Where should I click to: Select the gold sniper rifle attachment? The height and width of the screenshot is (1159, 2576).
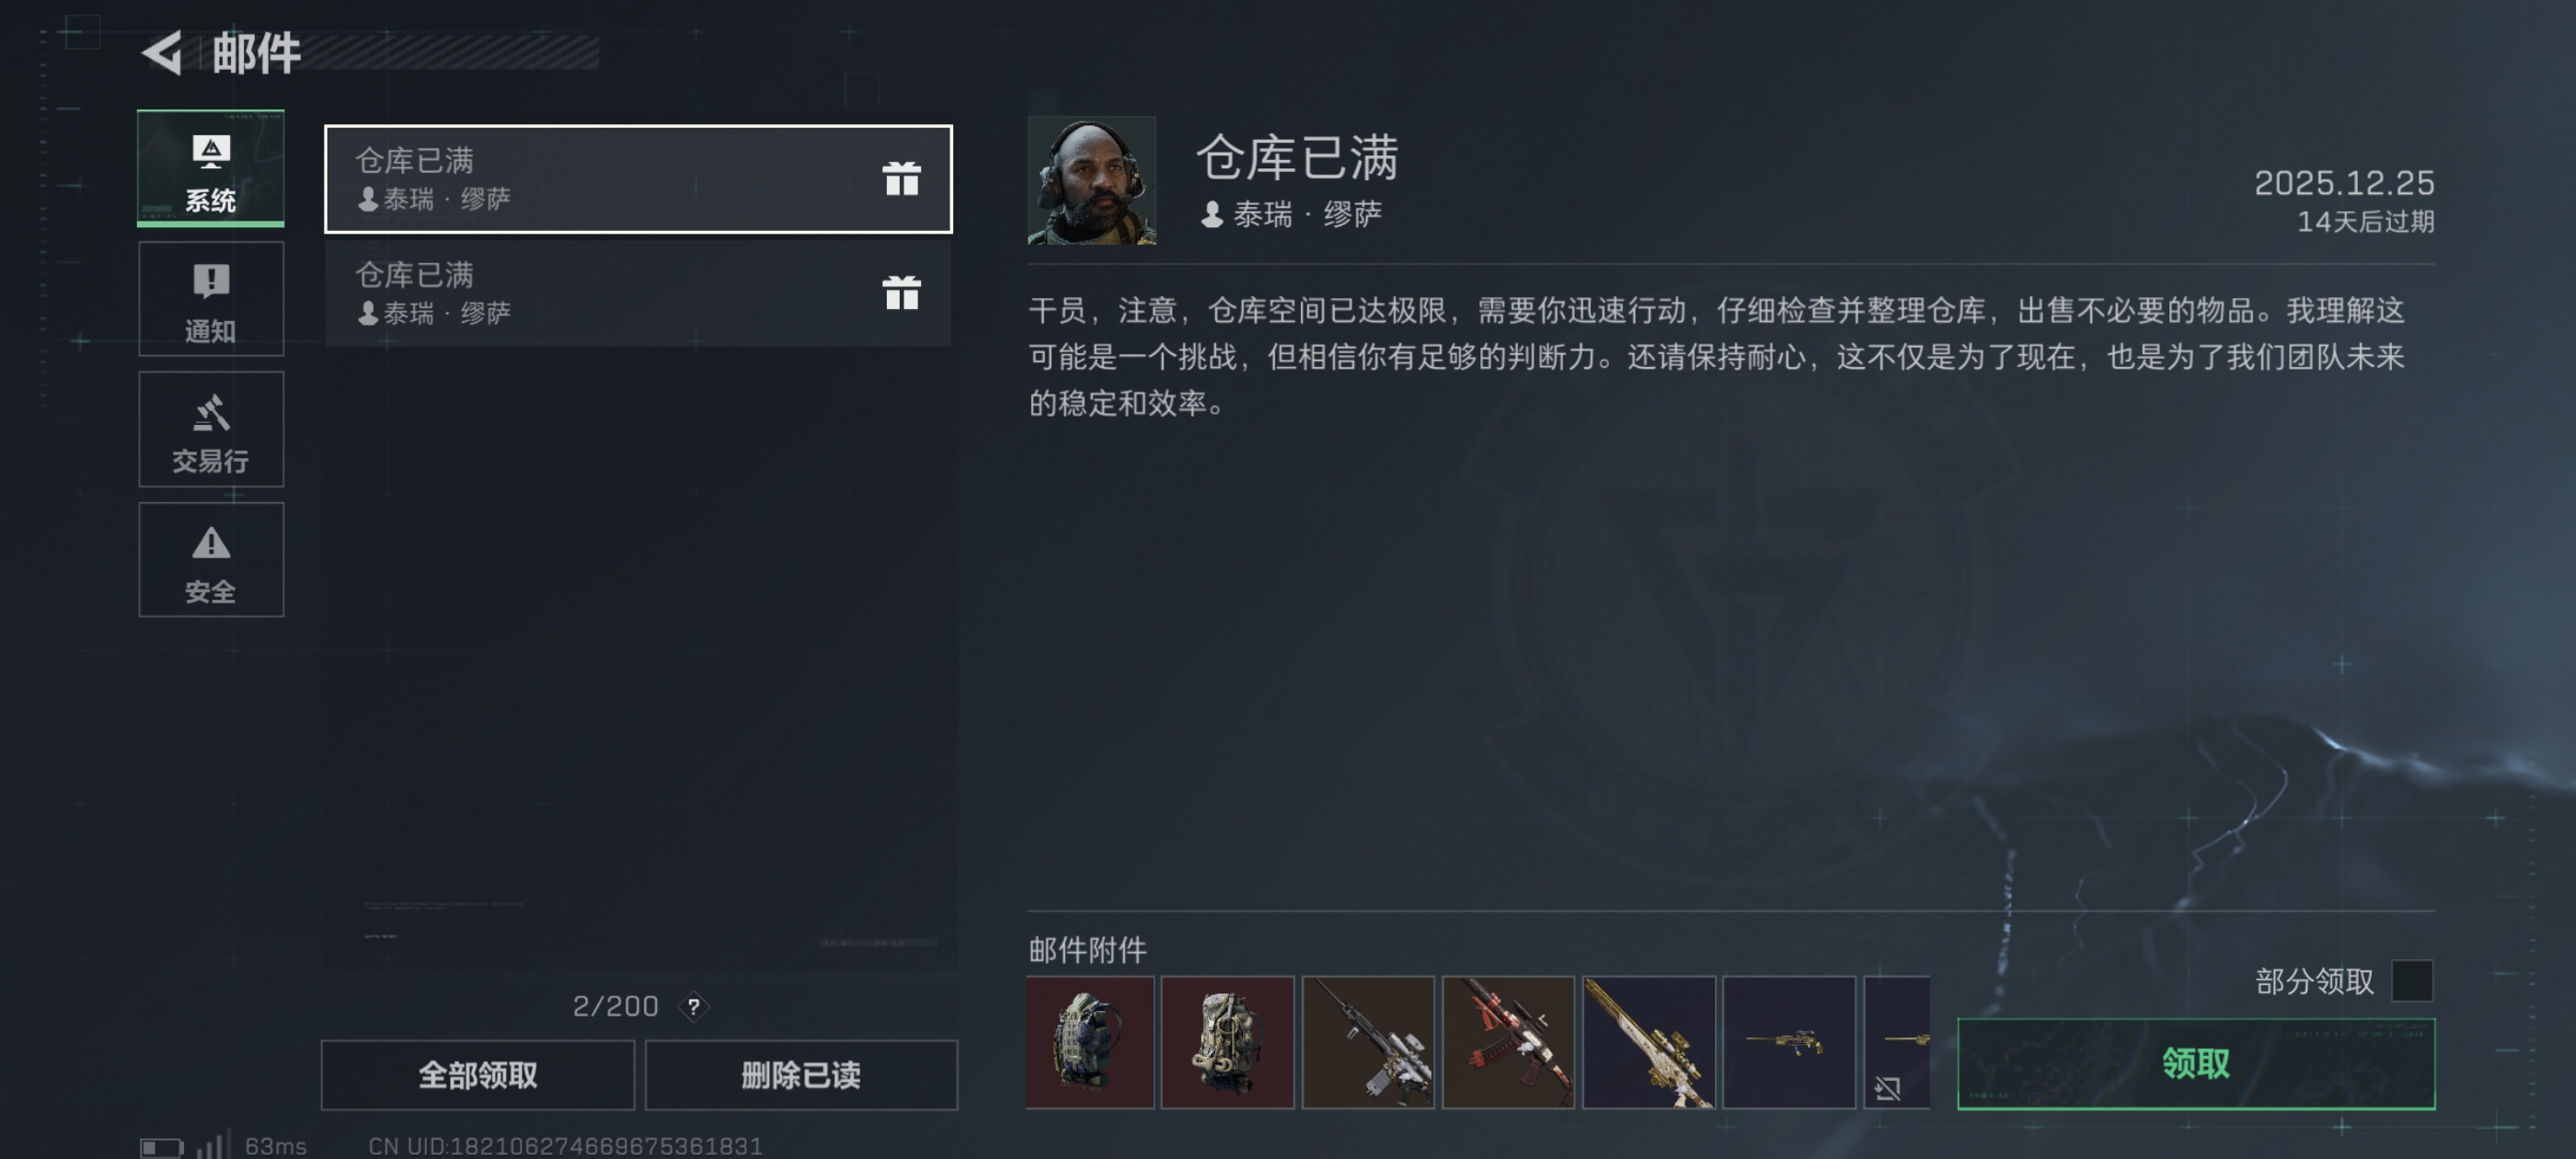(1649, 1042)
